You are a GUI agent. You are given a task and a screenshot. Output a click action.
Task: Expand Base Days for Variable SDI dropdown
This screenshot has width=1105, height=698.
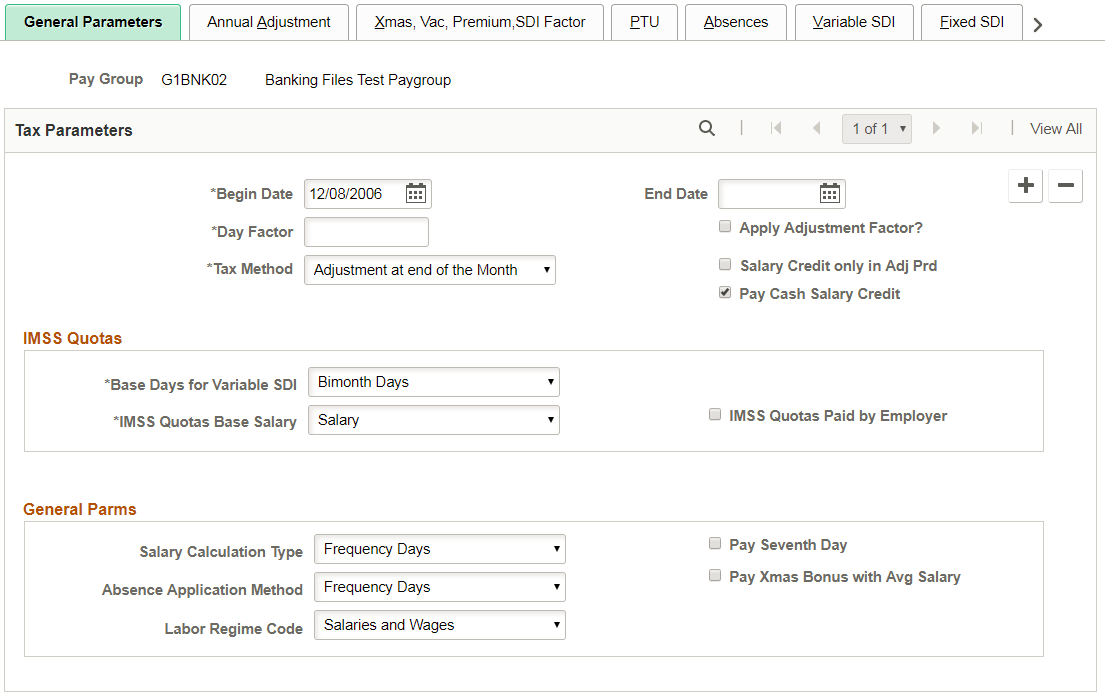click(x=434, y=382)
